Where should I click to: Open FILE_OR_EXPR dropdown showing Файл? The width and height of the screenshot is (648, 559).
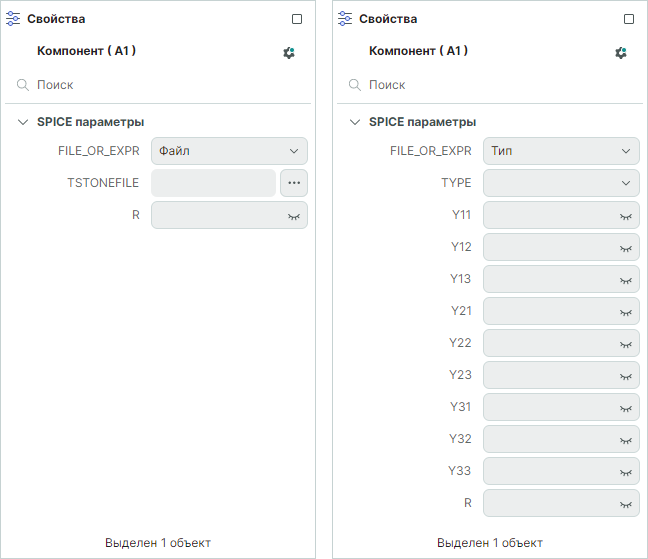229,151
